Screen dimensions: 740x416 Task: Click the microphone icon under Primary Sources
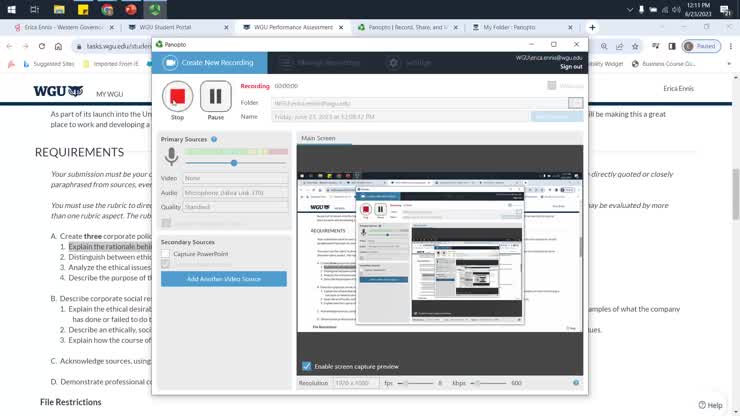[171, 157]
